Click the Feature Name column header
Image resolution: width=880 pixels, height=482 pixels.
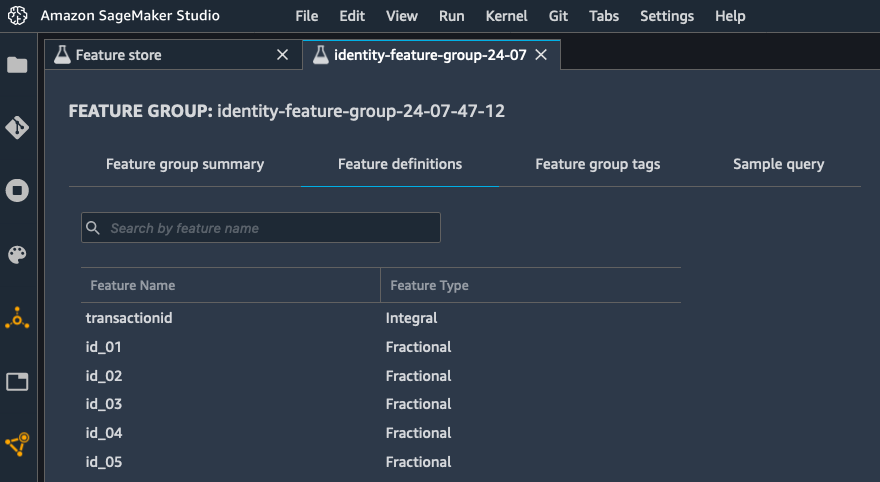click(132, 285)
